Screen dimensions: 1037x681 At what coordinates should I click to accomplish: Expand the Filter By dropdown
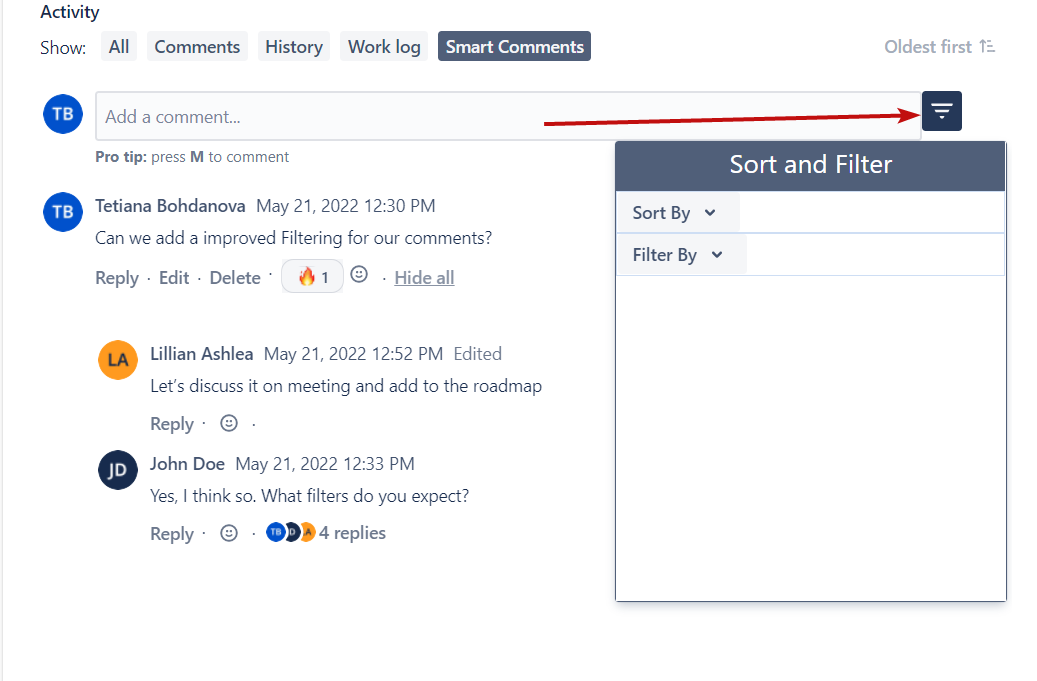[678, 255]
